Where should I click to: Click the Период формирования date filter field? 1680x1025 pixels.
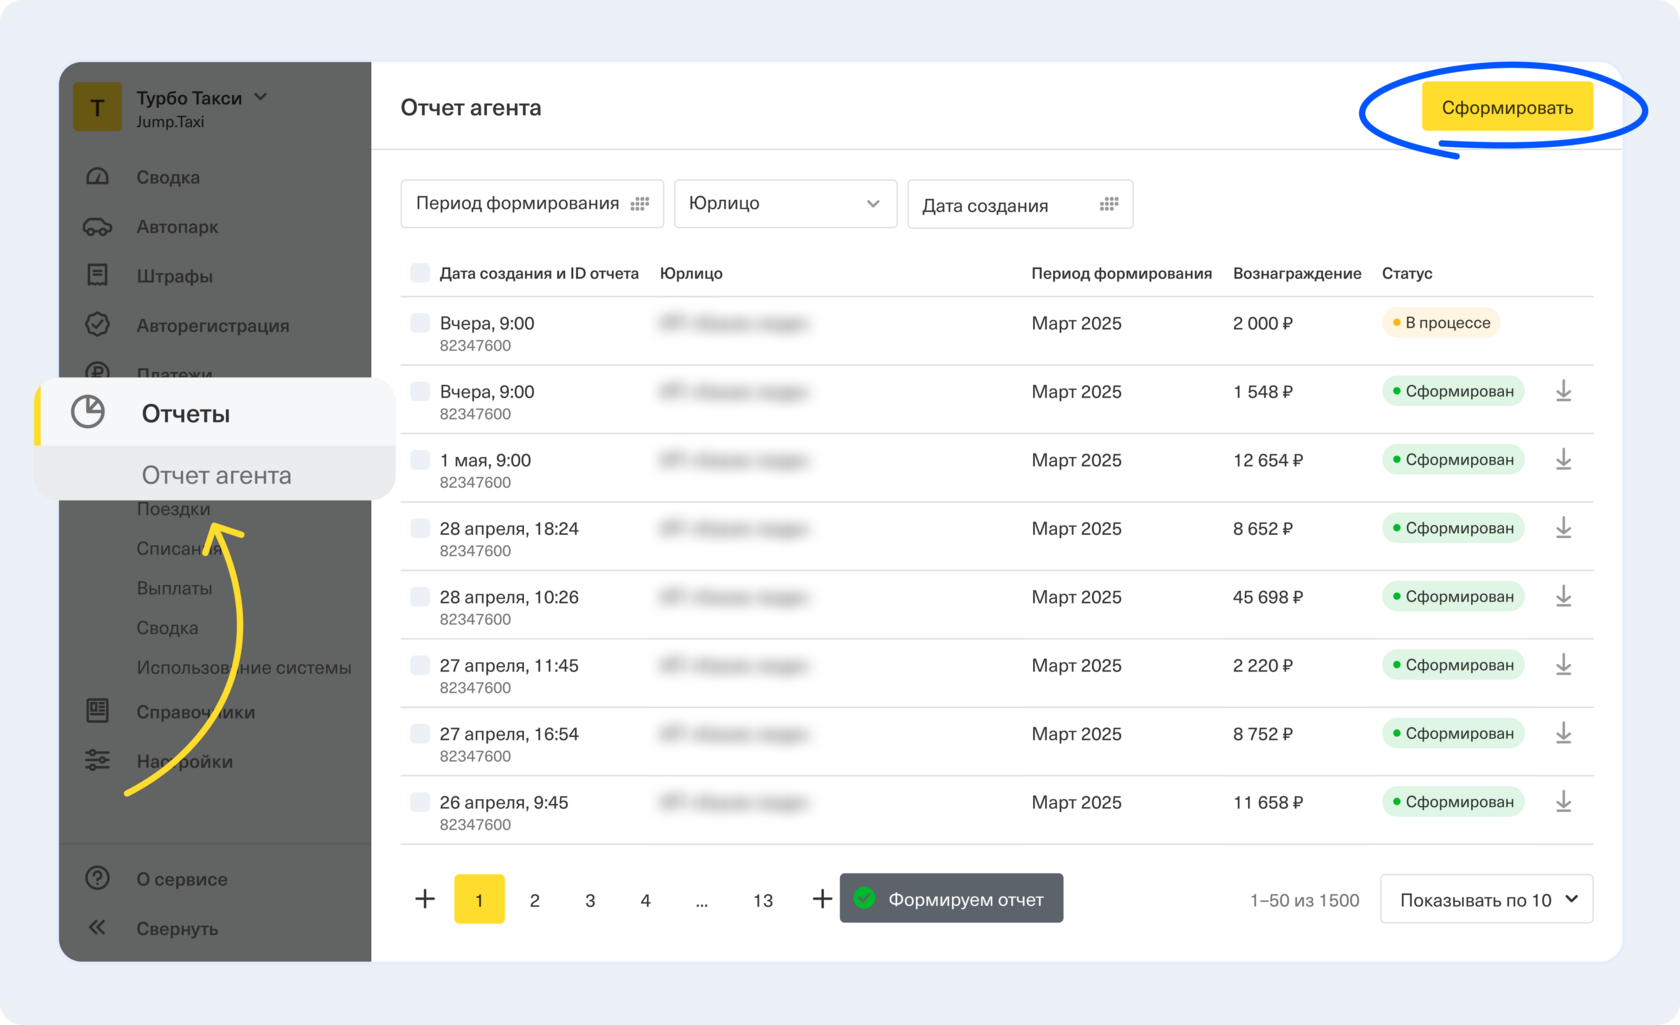(531, 204)
